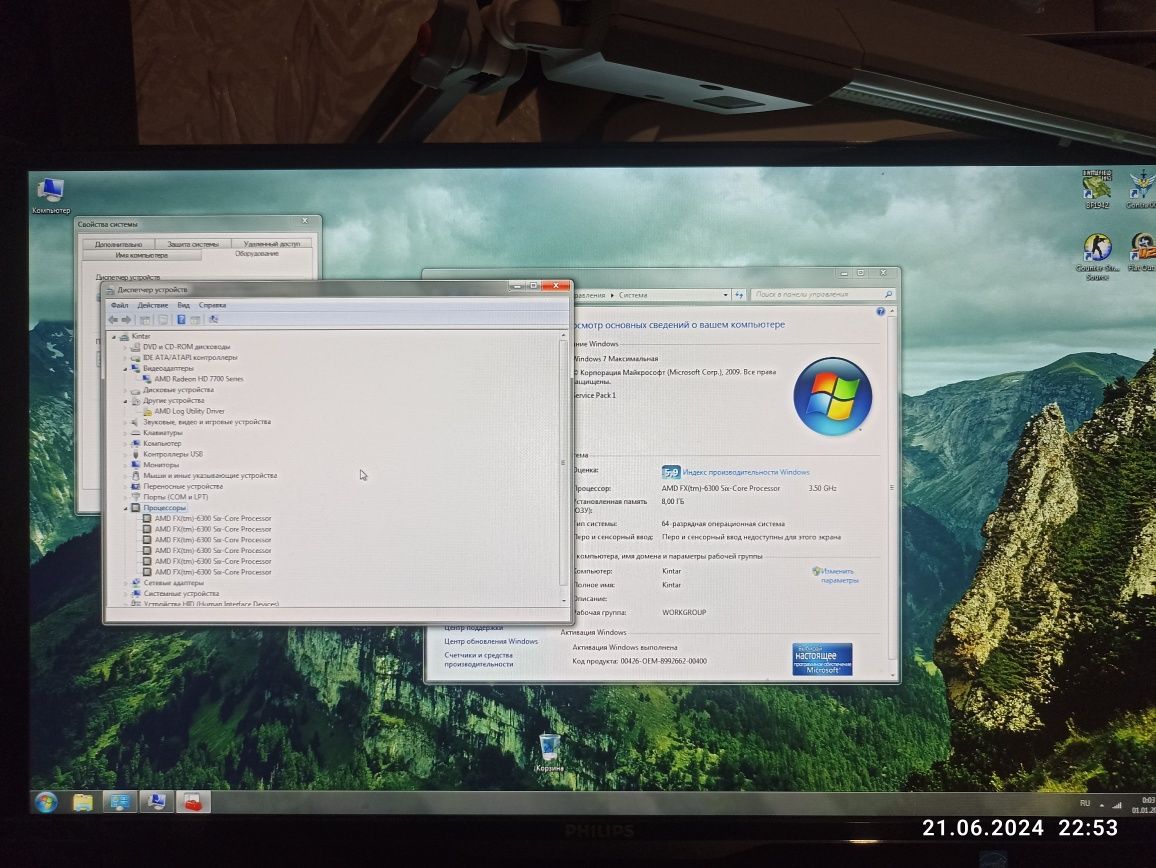Click the red toolbox icon on taskbar

tap(193, 802)
